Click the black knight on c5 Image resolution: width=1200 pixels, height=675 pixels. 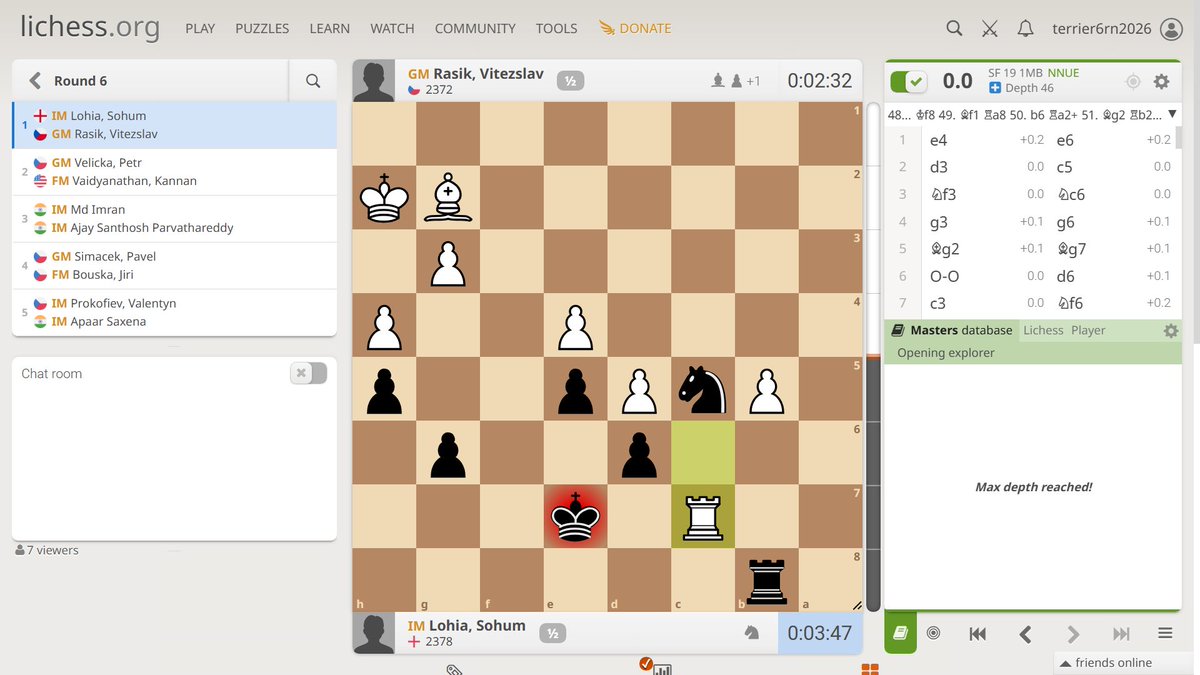pyautogui.click(x=703, y=389)
